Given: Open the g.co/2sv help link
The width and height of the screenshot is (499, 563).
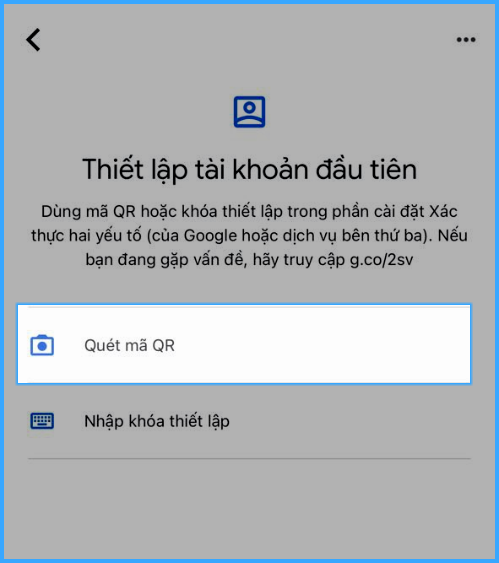Looking at the screenshot, I should (381, 260).
